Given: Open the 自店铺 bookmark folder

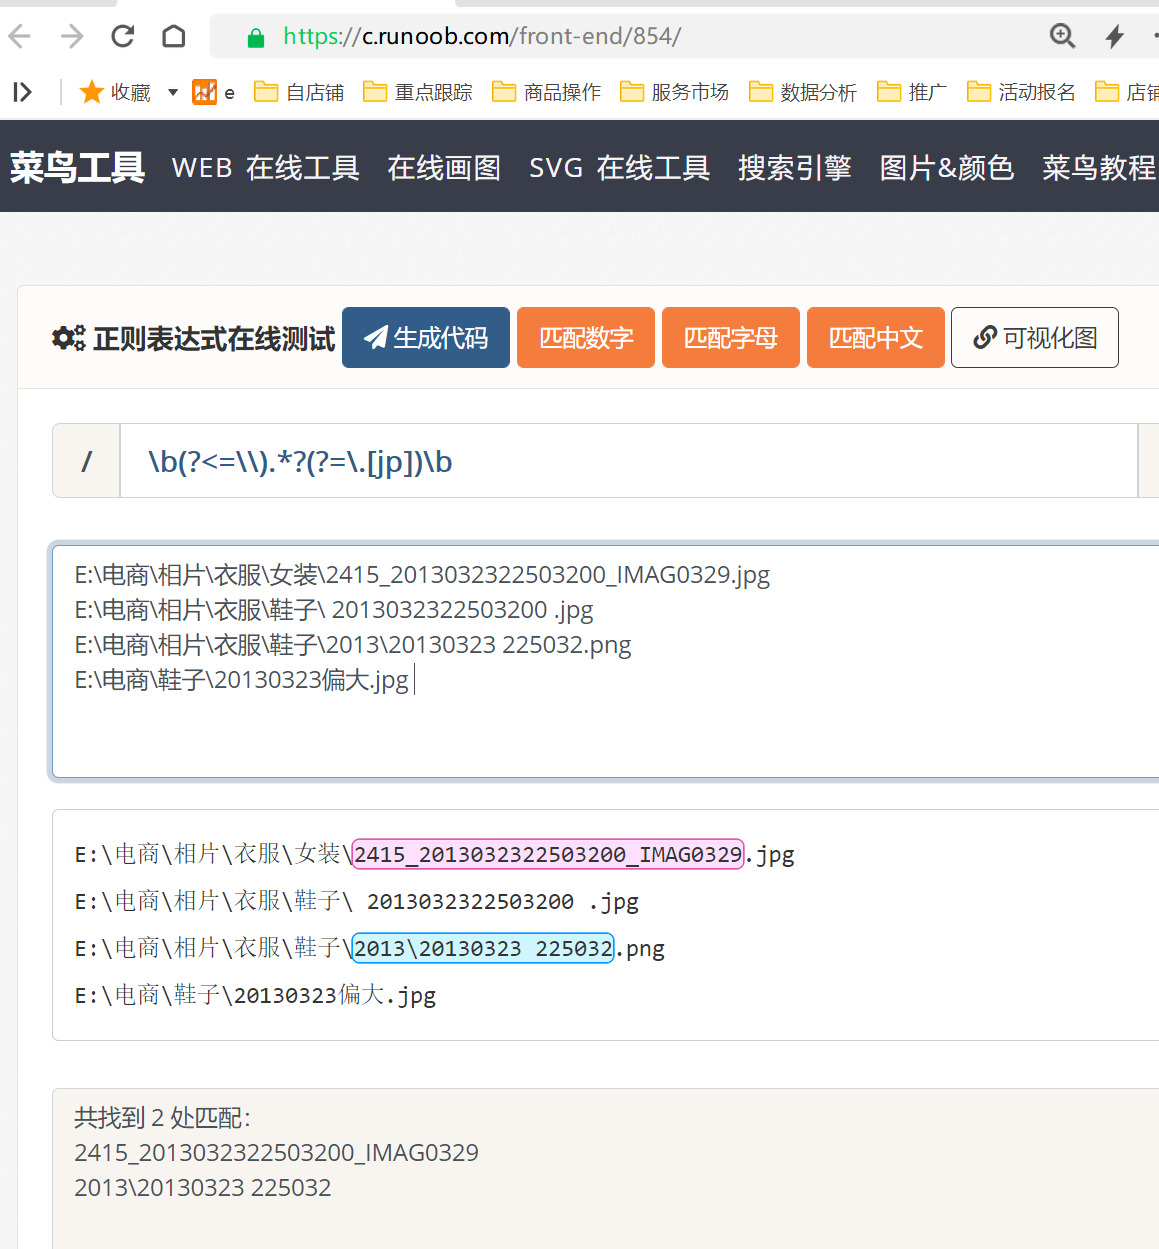Looking at the screenshot, I should coord(299,92).
